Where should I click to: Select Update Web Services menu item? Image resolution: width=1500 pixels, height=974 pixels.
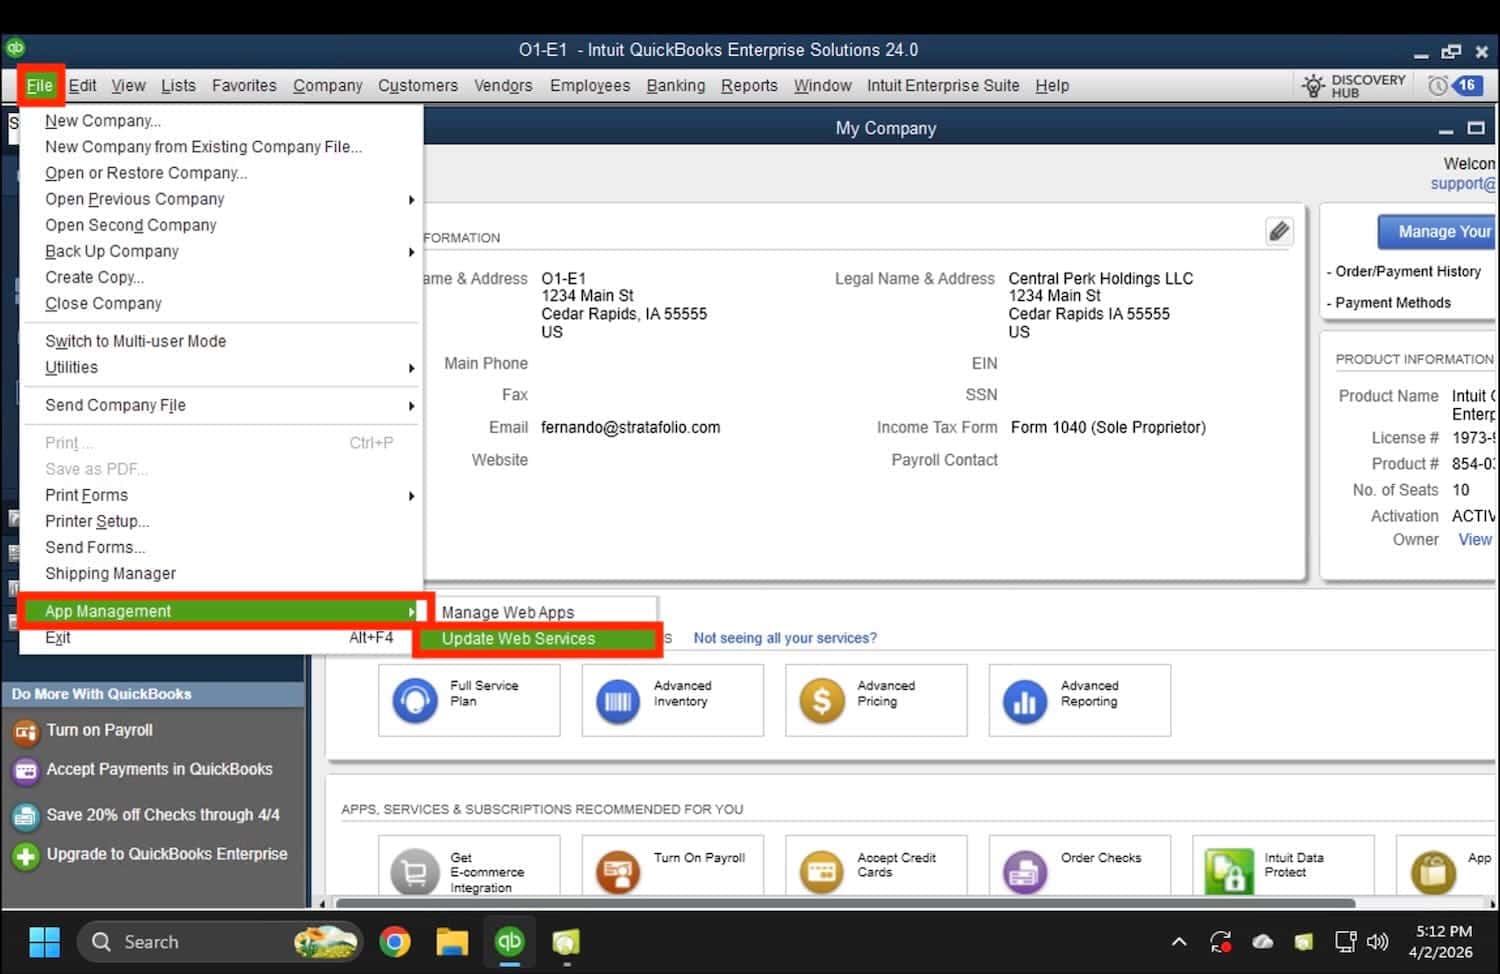click(x=518, y=639)
